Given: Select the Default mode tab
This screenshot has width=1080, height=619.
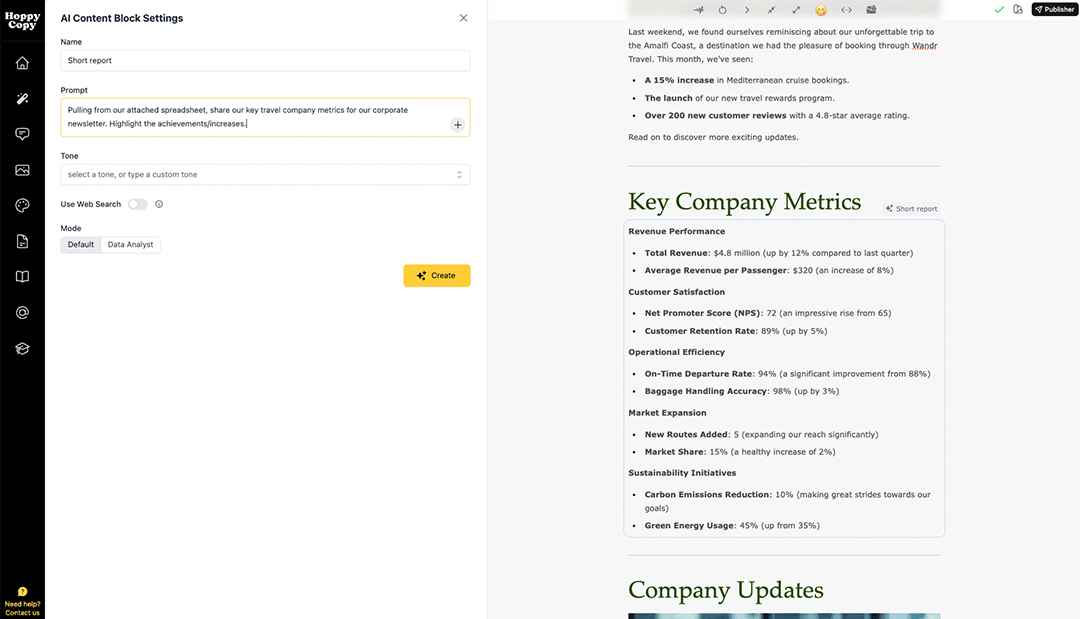Looking at the screenshot, I should pos(81,244).
